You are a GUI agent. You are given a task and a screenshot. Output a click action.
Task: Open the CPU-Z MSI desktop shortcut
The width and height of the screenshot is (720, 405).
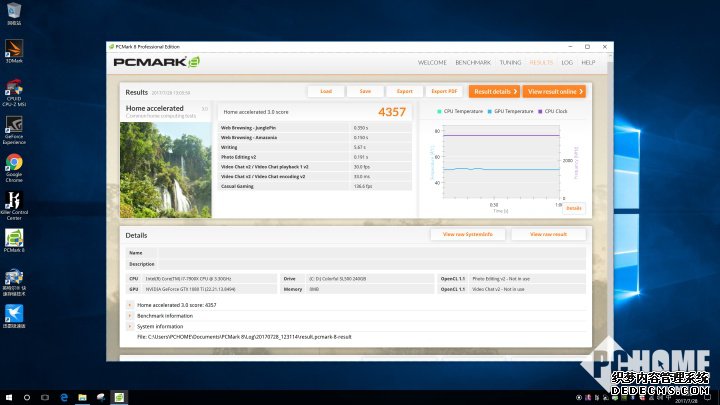coord(14,92)
